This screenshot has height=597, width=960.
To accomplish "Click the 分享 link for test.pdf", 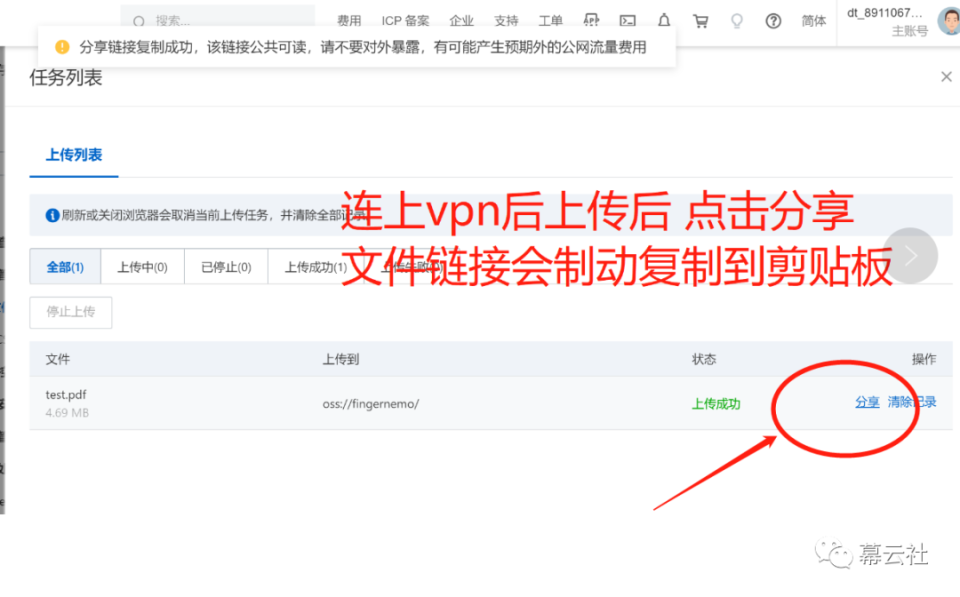I will (x=866, y=402).
